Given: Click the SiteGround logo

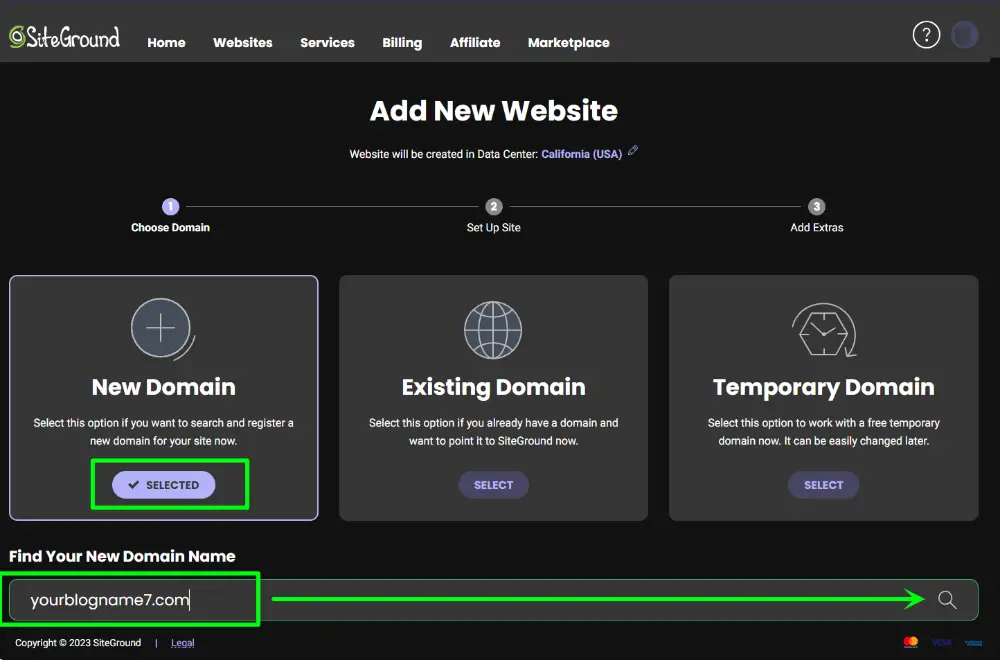Looking at the screenshot, I should (x=65, y=38).
